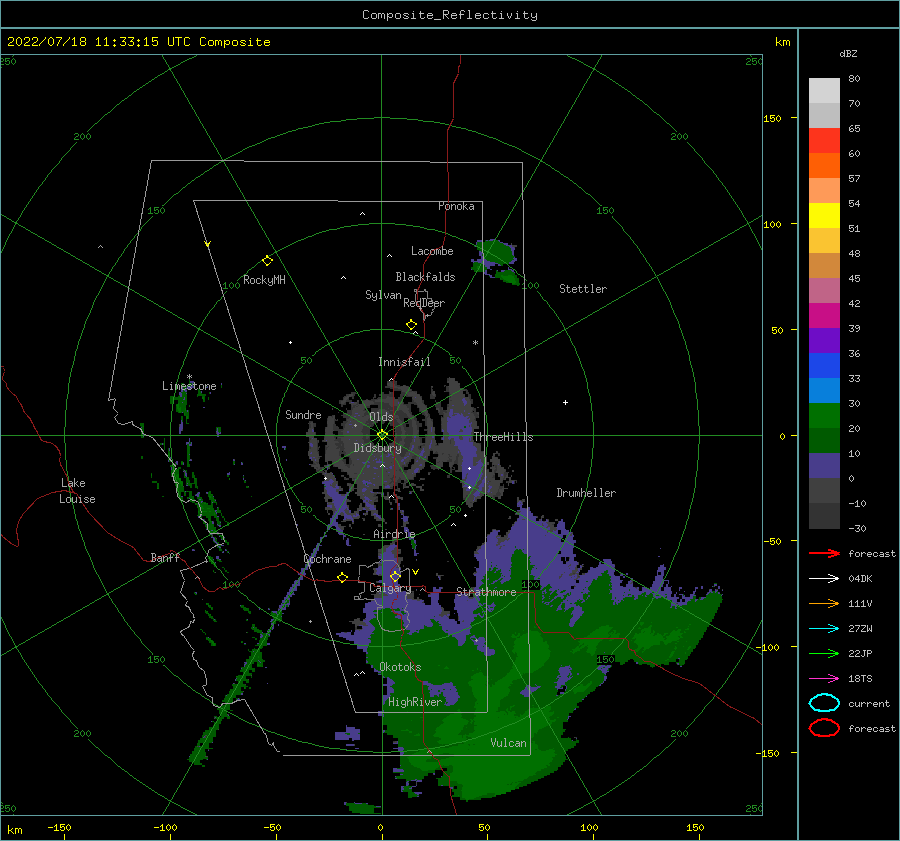Click the Banff town label
Viewport: 900px width, 841px height.
pos(165,557)
